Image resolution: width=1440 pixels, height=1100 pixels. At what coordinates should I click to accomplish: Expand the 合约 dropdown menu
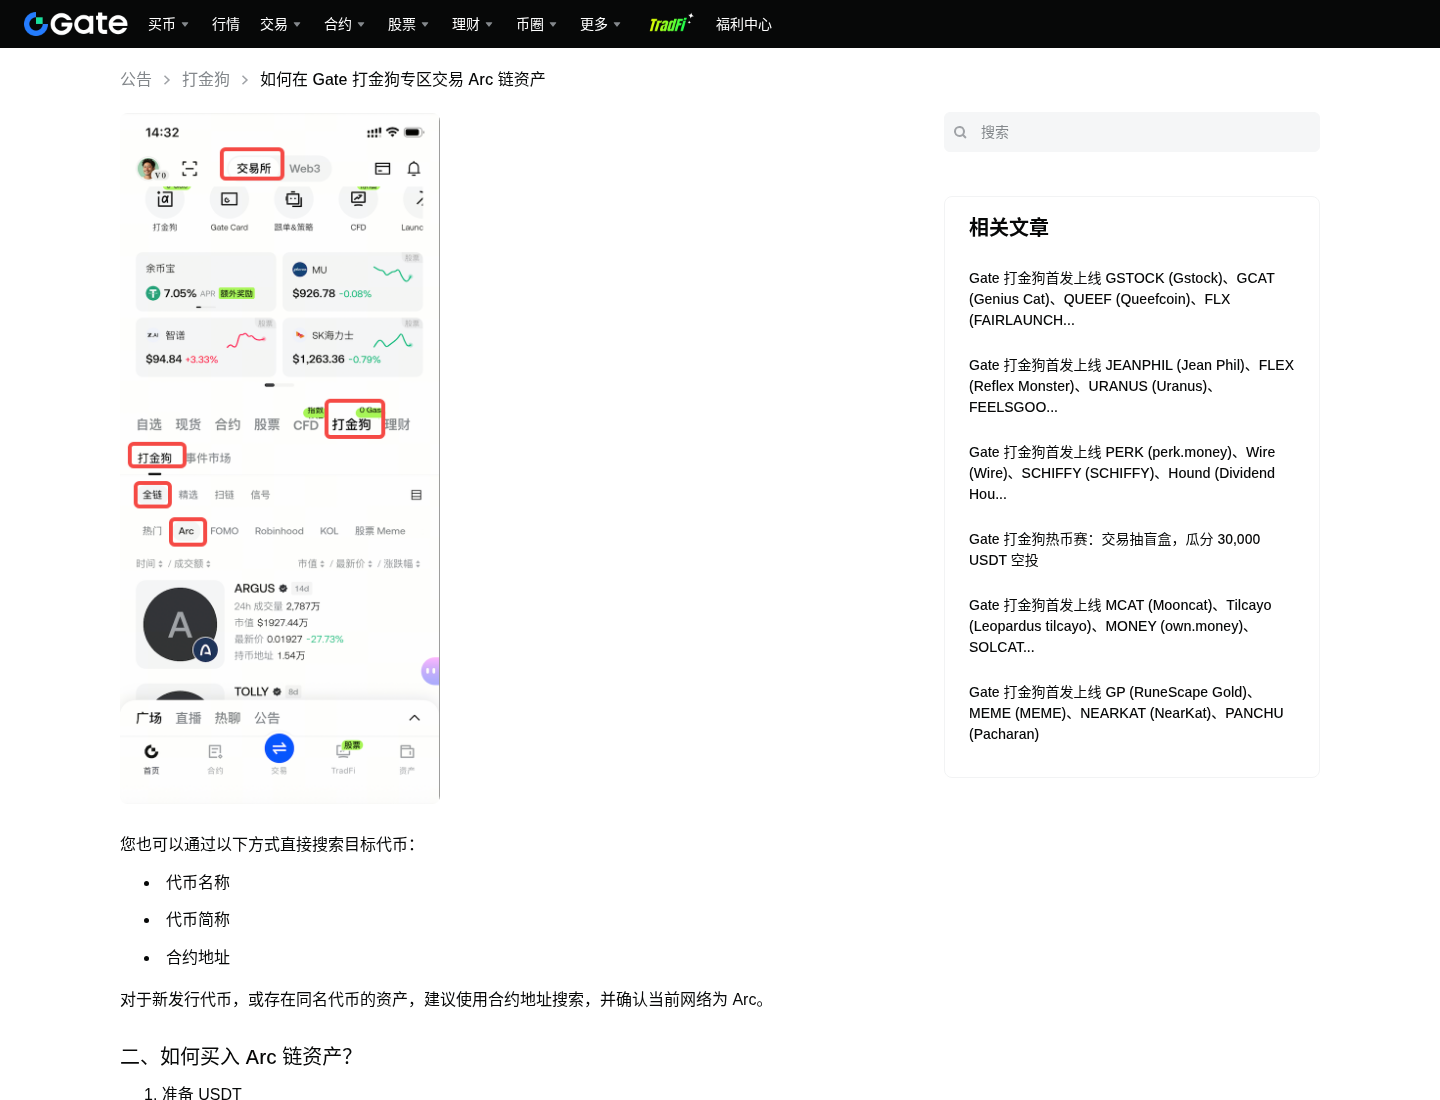coord(345,24)
